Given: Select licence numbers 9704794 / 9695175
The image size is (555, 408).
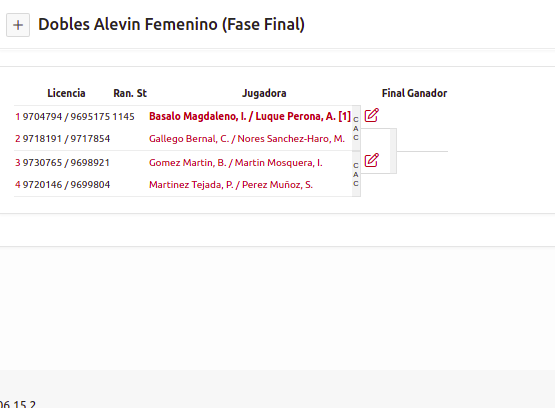Looking at the screenshot, I should [67, 117].
